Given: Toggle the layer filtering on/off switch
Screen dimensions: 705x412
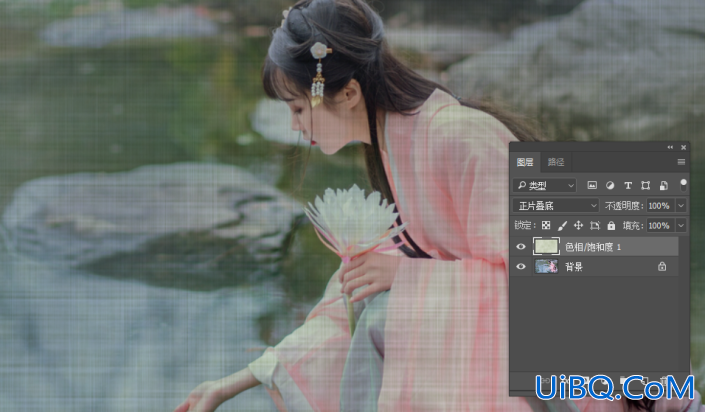Looking at the screenshot, I should [683, 185].
